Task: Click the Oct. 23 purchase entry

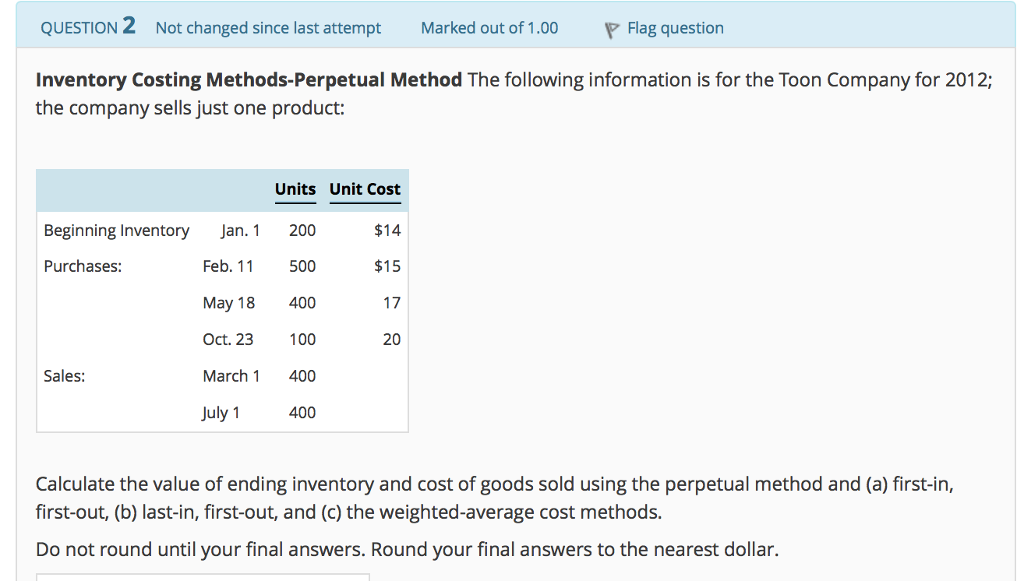Action: tap(230, 339)
